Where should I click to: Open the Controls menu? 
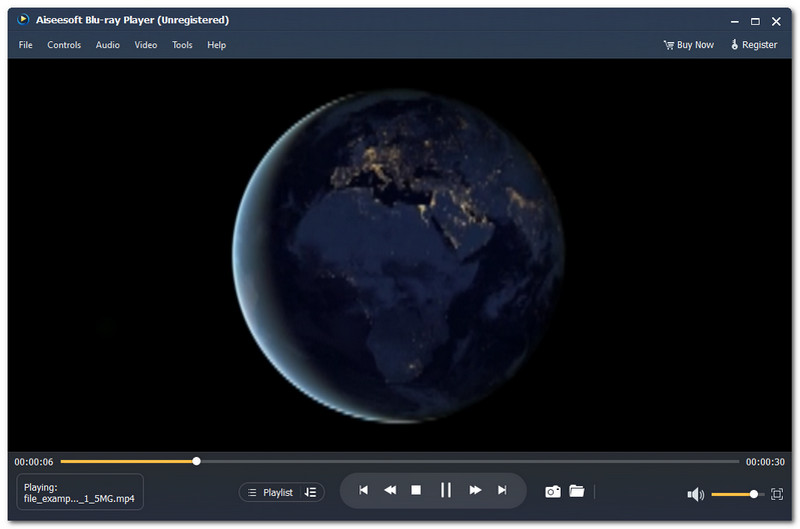(64, 45)
